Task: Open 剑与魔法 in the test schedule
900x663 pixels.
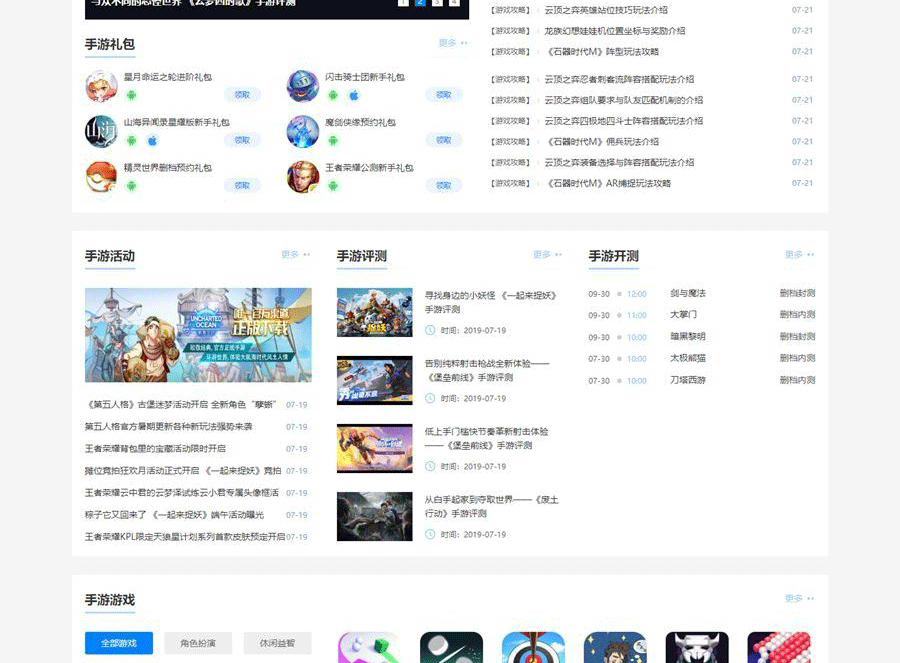Action: pos(688,293)
